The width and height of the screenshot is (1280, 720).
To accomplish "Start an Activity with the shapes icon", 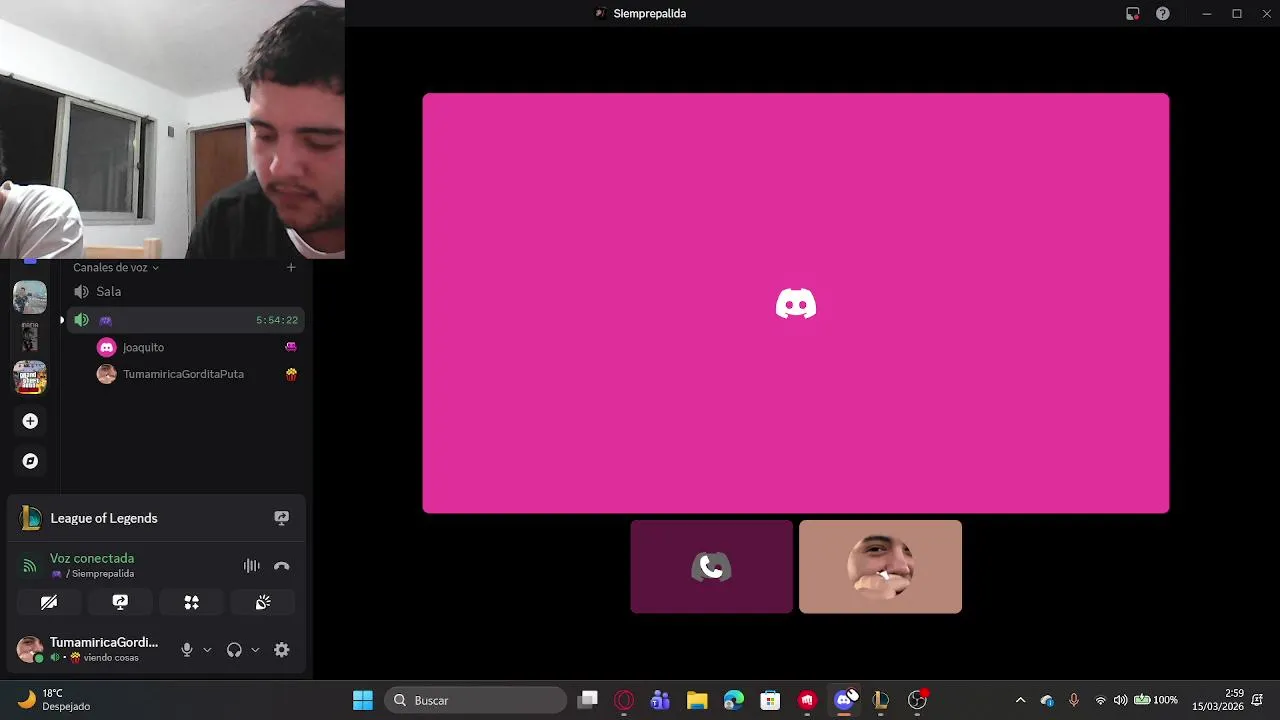I will coord(191,602).
